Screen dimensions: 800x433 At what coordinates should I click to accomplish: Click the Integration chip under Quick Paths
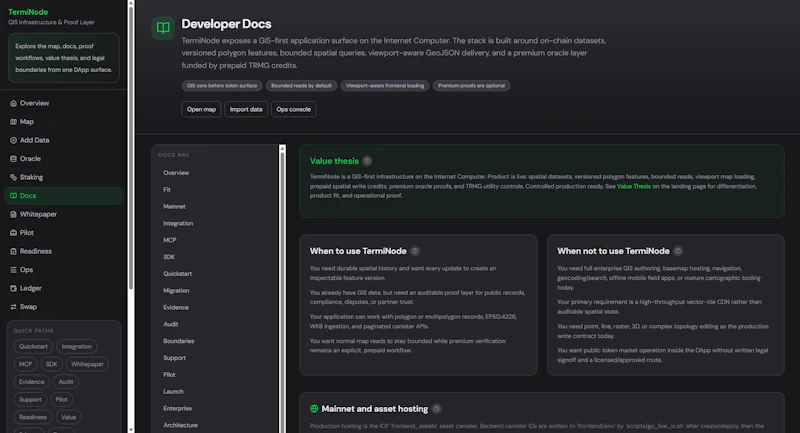[77, 347]
